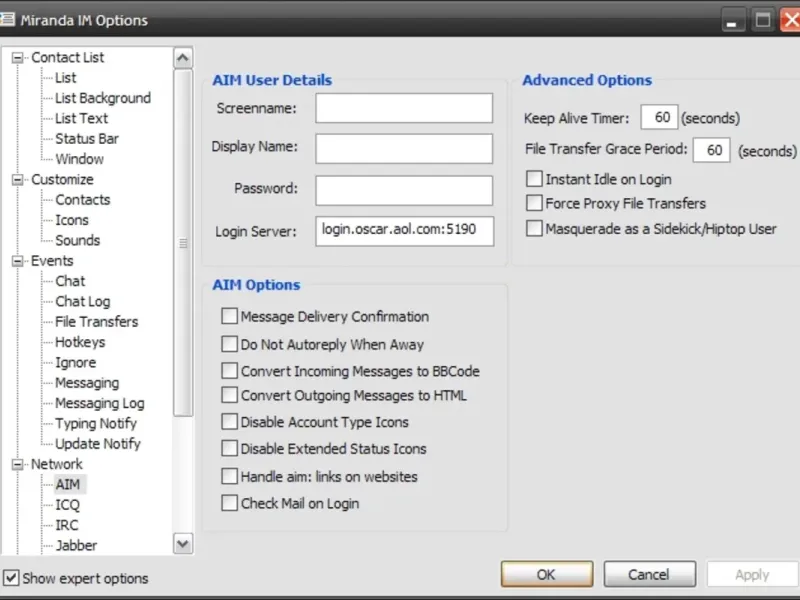Open the Jabber network settings

76,545
